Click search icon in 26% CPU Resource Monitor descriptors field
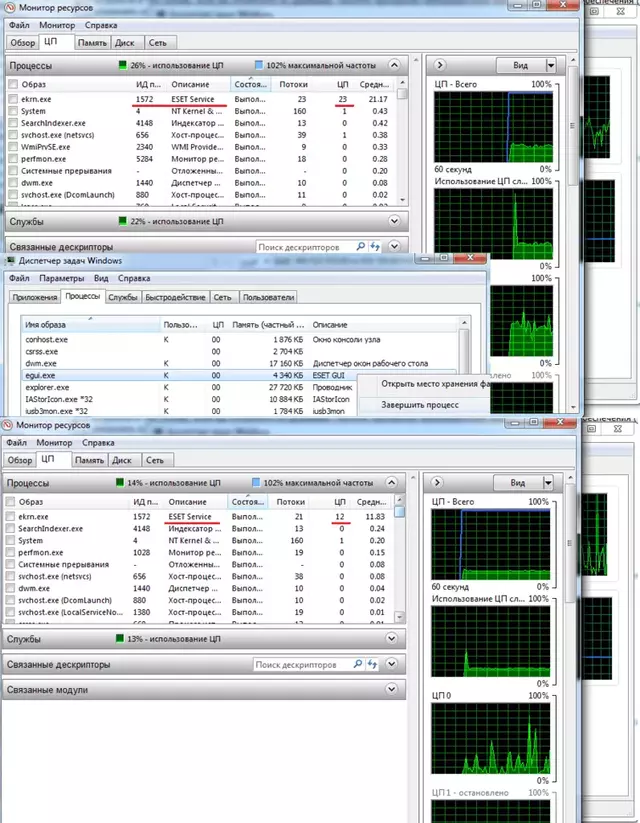Screen dimensions: 640x823 coord(361,246)
